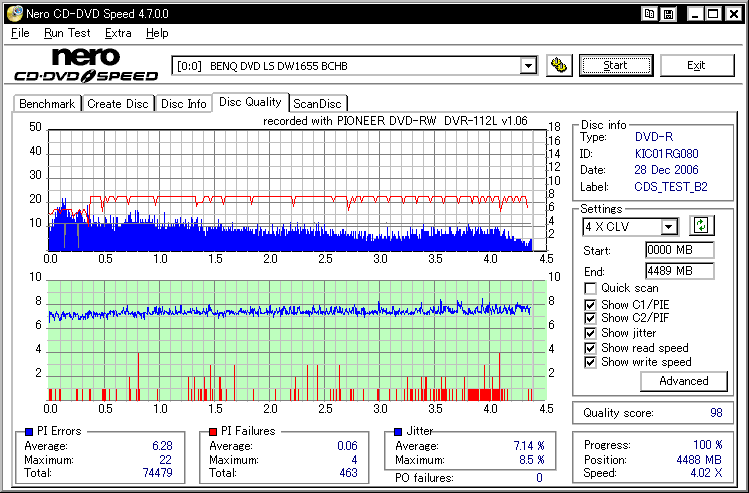The image size is (749, 493).
Task: Click the Start button
Action: [x=616, y=65]
